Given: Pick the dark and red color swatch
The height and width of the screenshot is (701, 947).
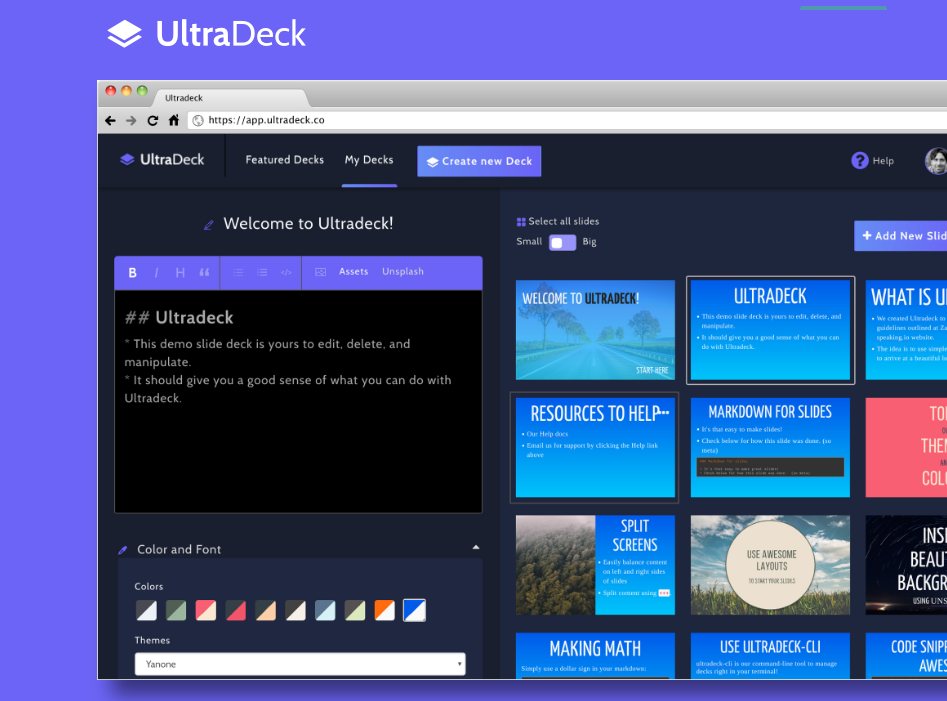Looking at the screenshot, I should click(236, 610).
